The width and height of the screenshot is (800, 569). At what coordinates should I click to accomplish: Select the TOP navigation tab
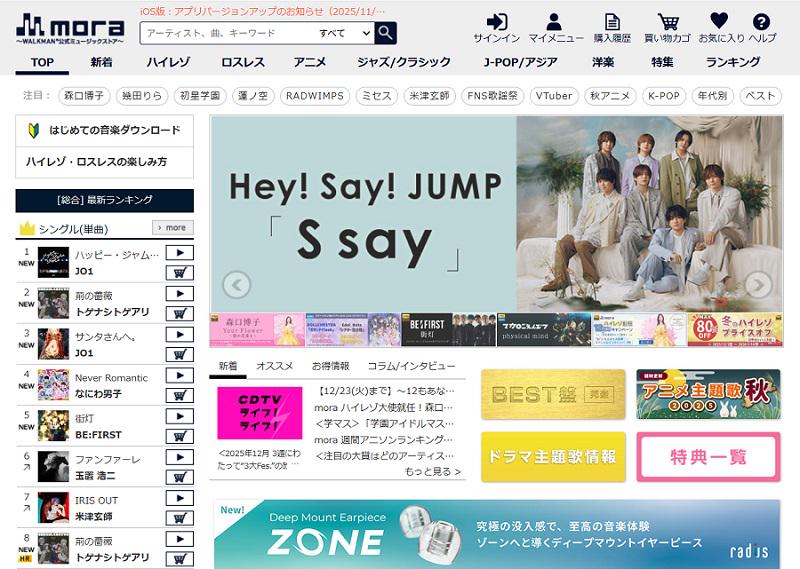[x=42, y=62]
